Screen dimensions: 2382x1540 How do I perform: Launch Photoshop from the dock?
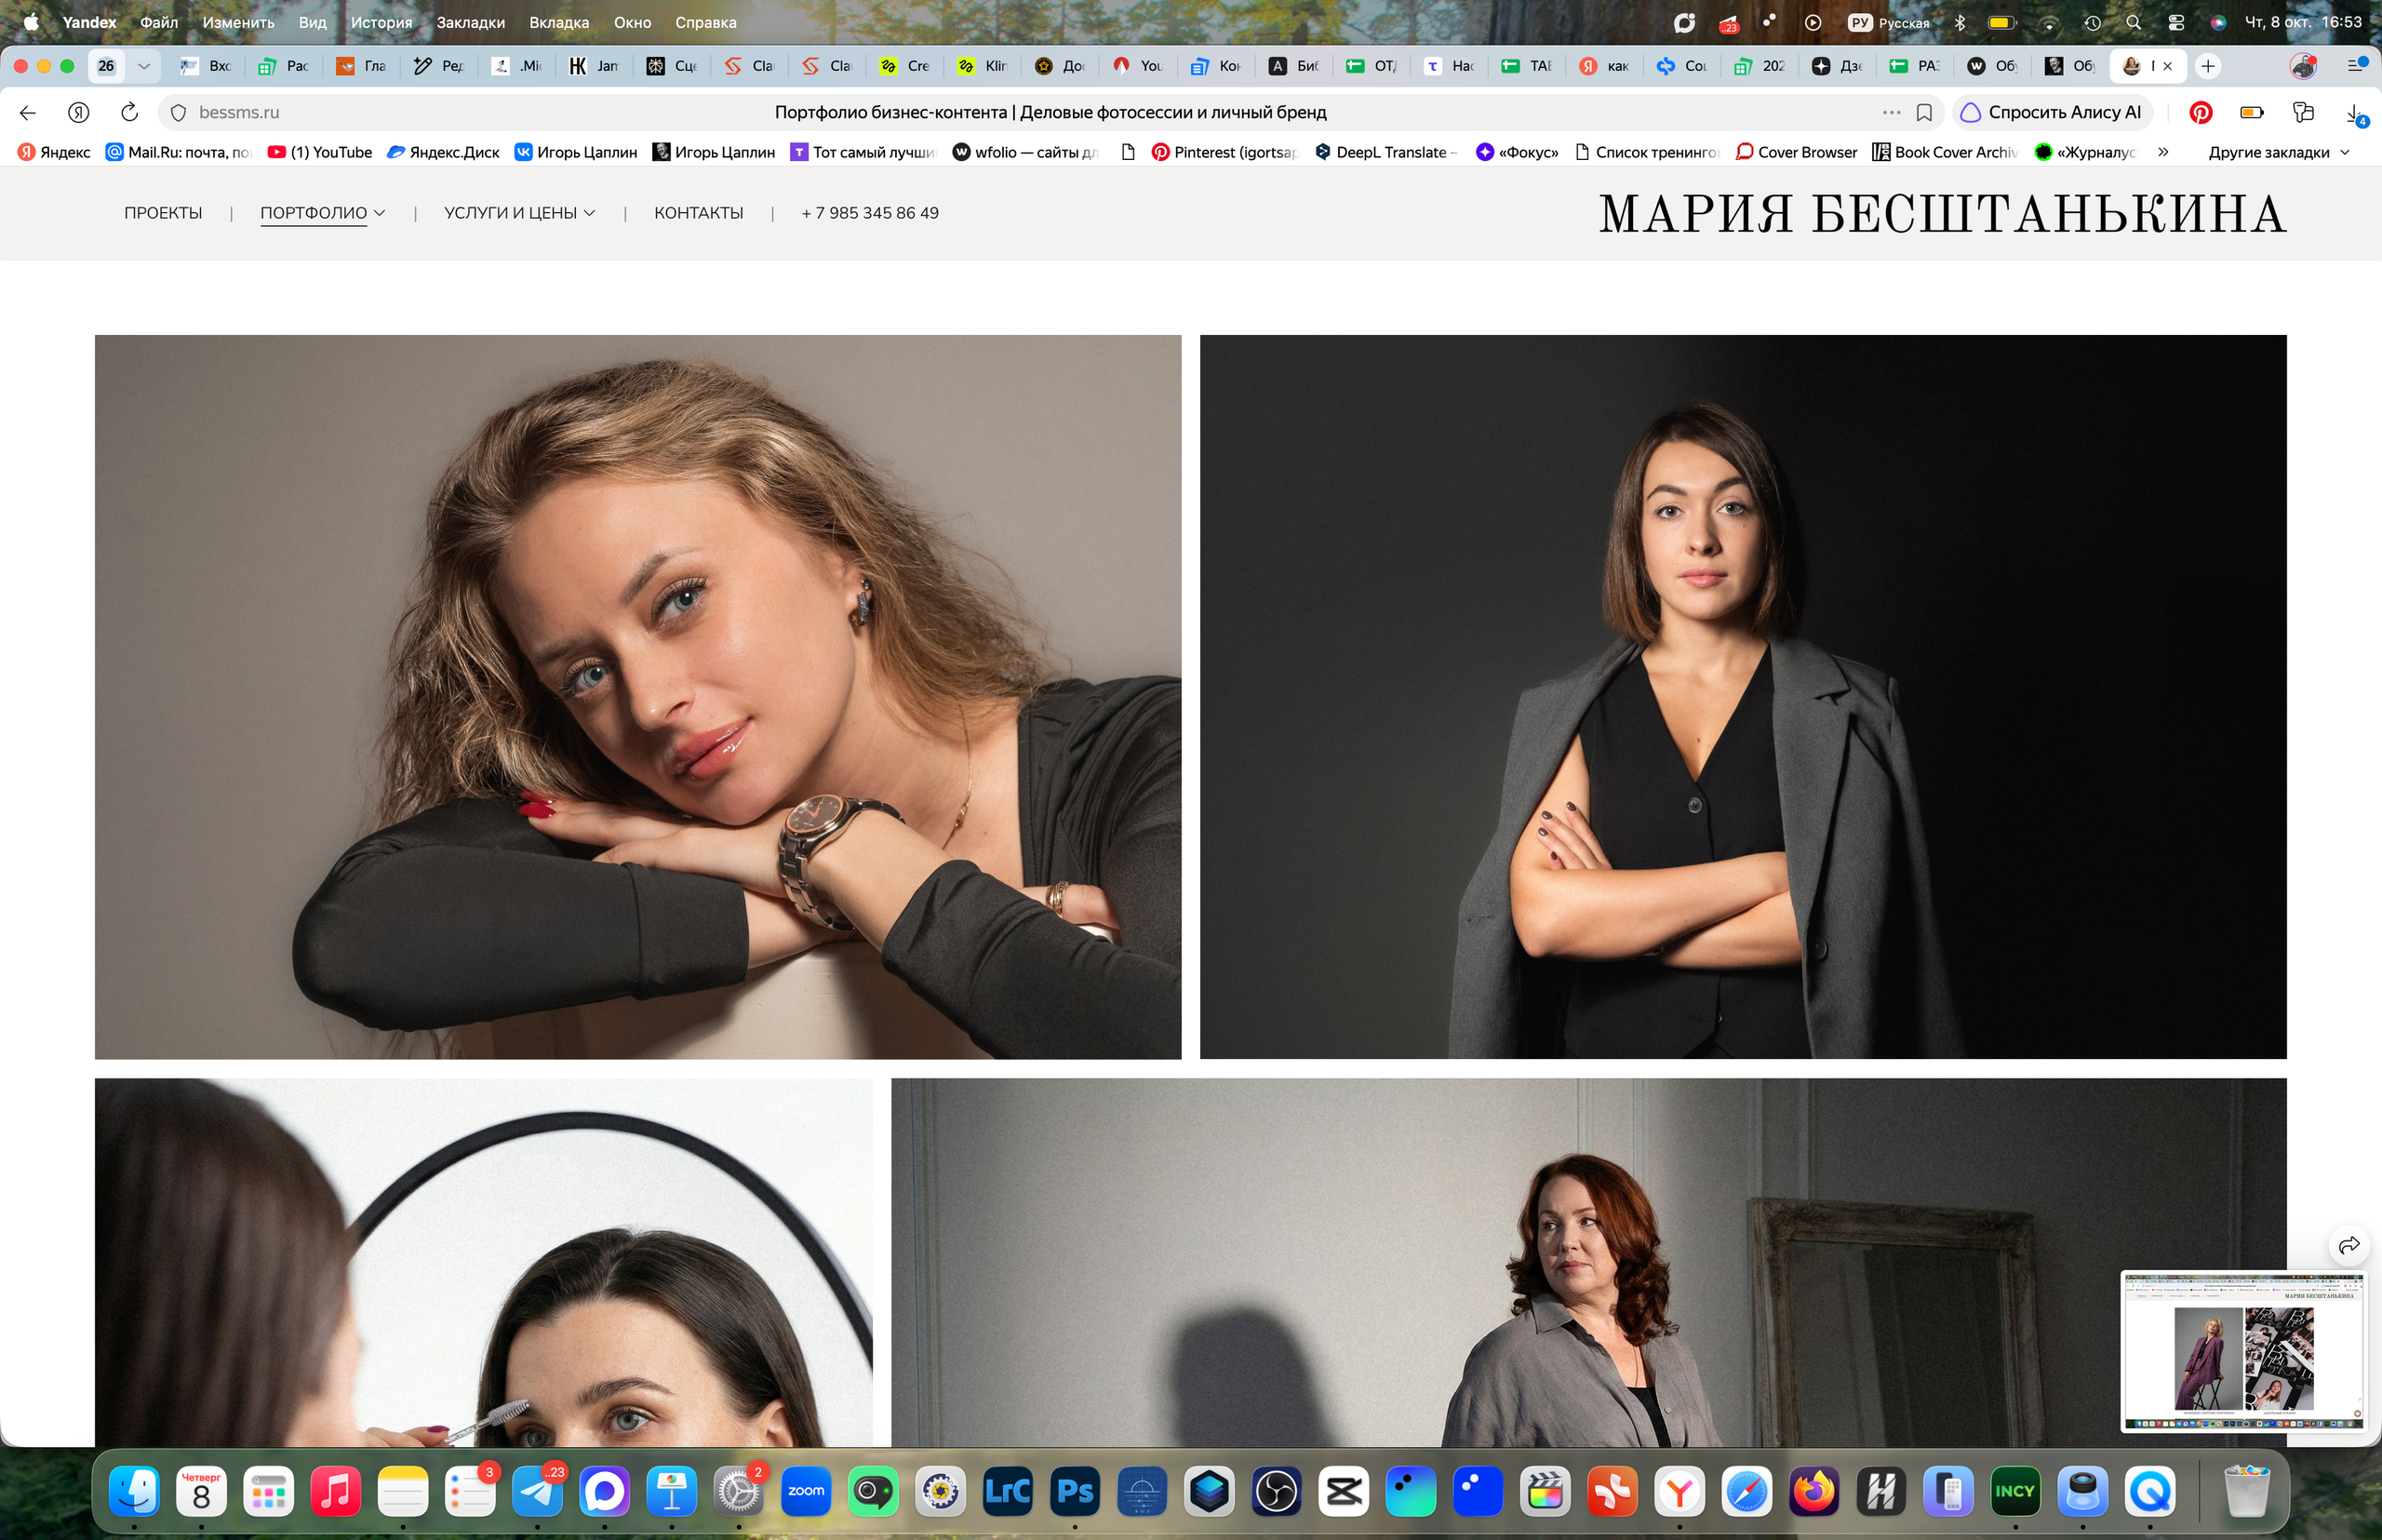(1075, 1492)
